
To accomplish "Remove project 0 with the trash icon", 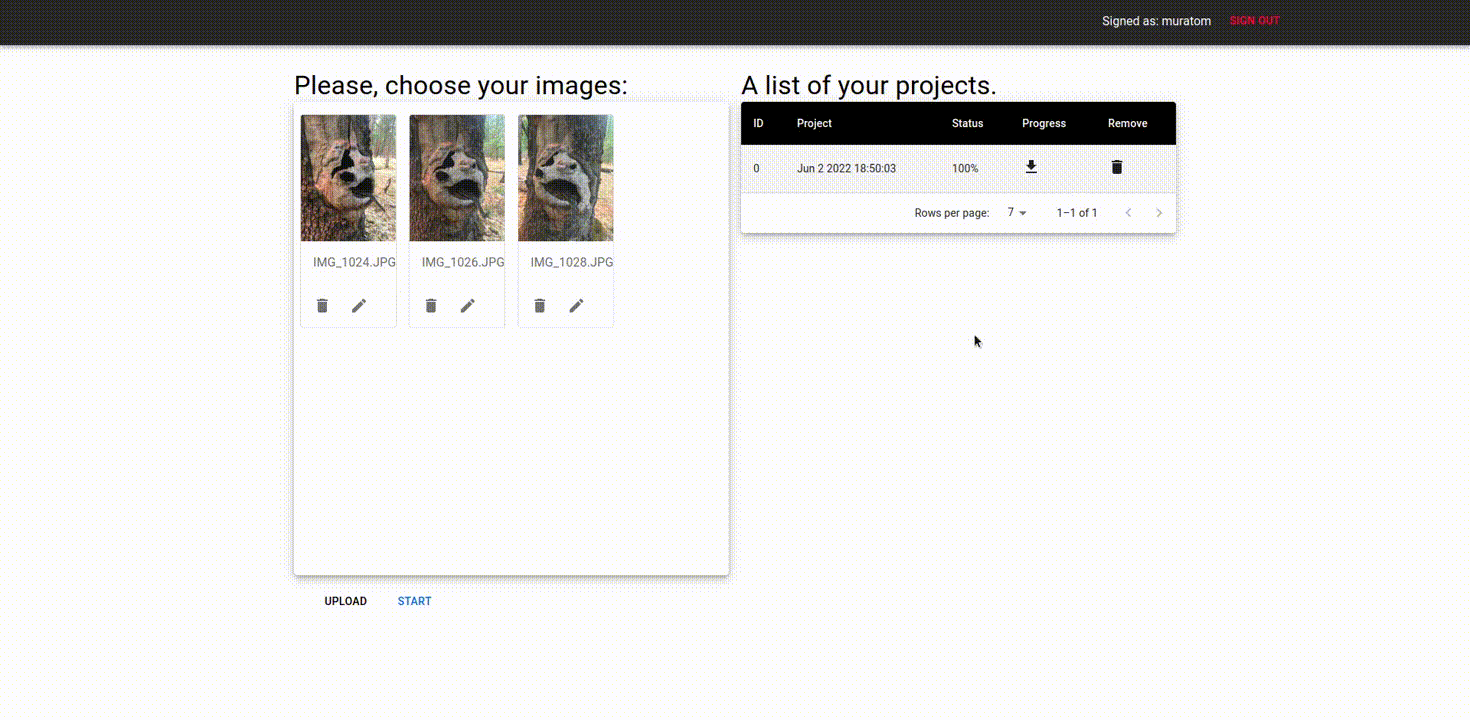I will (x=1117, y=167).
